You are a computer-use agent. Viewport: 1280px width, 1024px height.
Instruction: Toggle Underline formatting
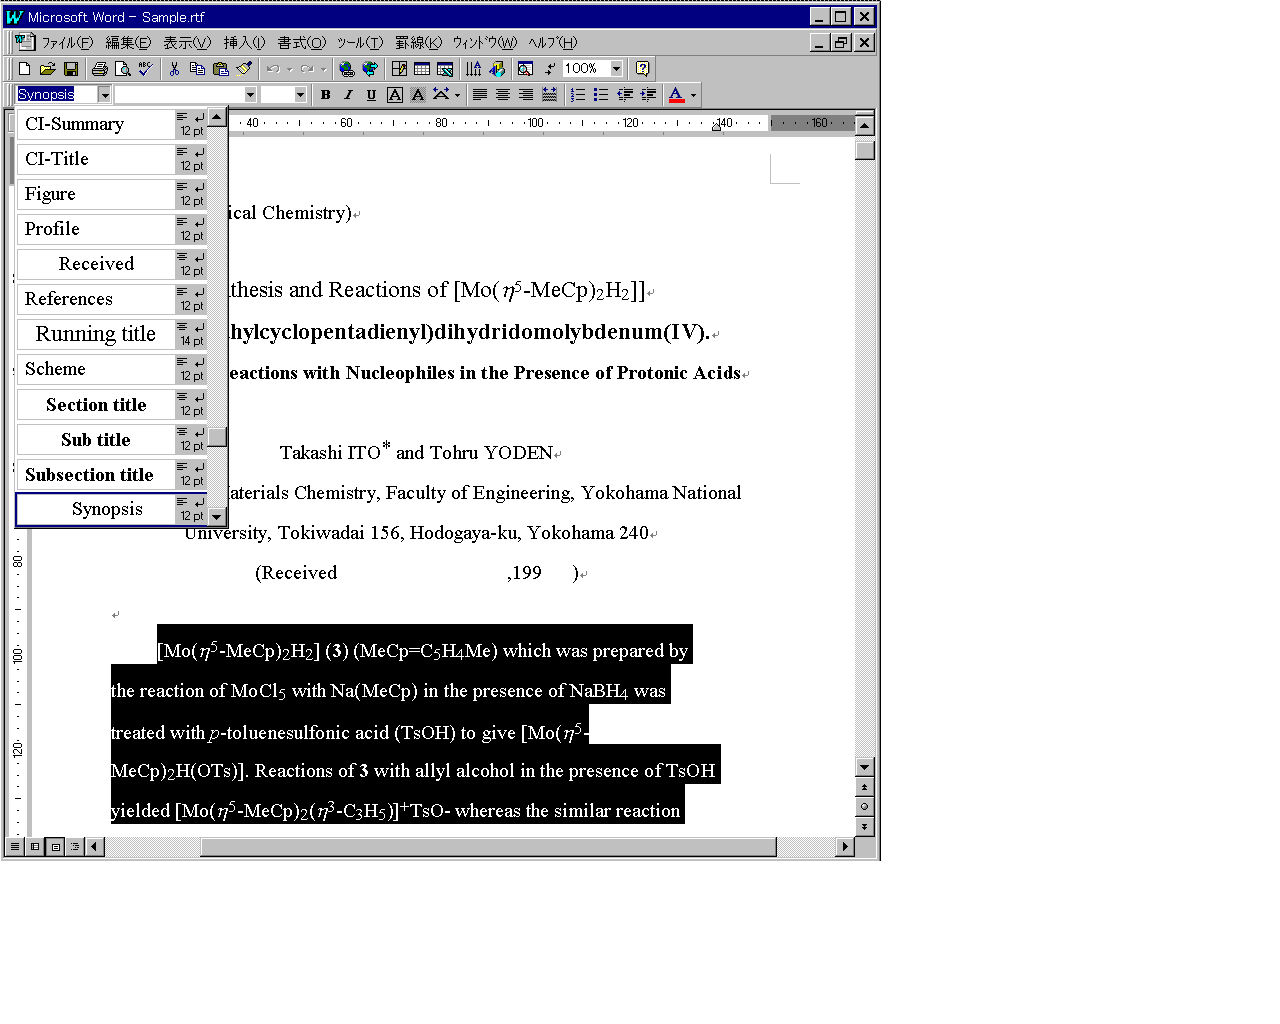pyautogui.click(x=371, y=95)
